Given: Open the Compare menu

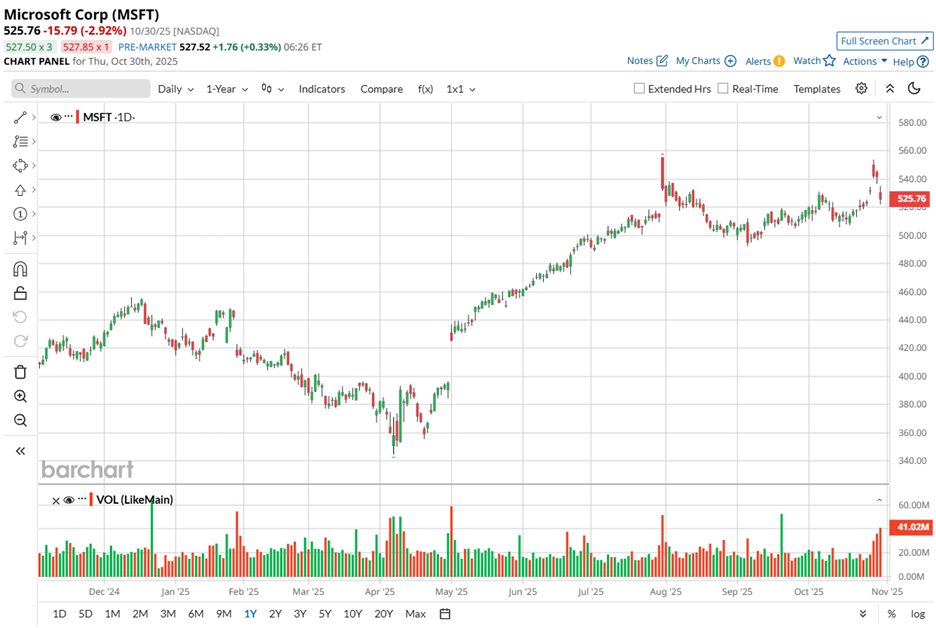Looking at the screenshot, I should pyautogui.click(x=381, y=89).
